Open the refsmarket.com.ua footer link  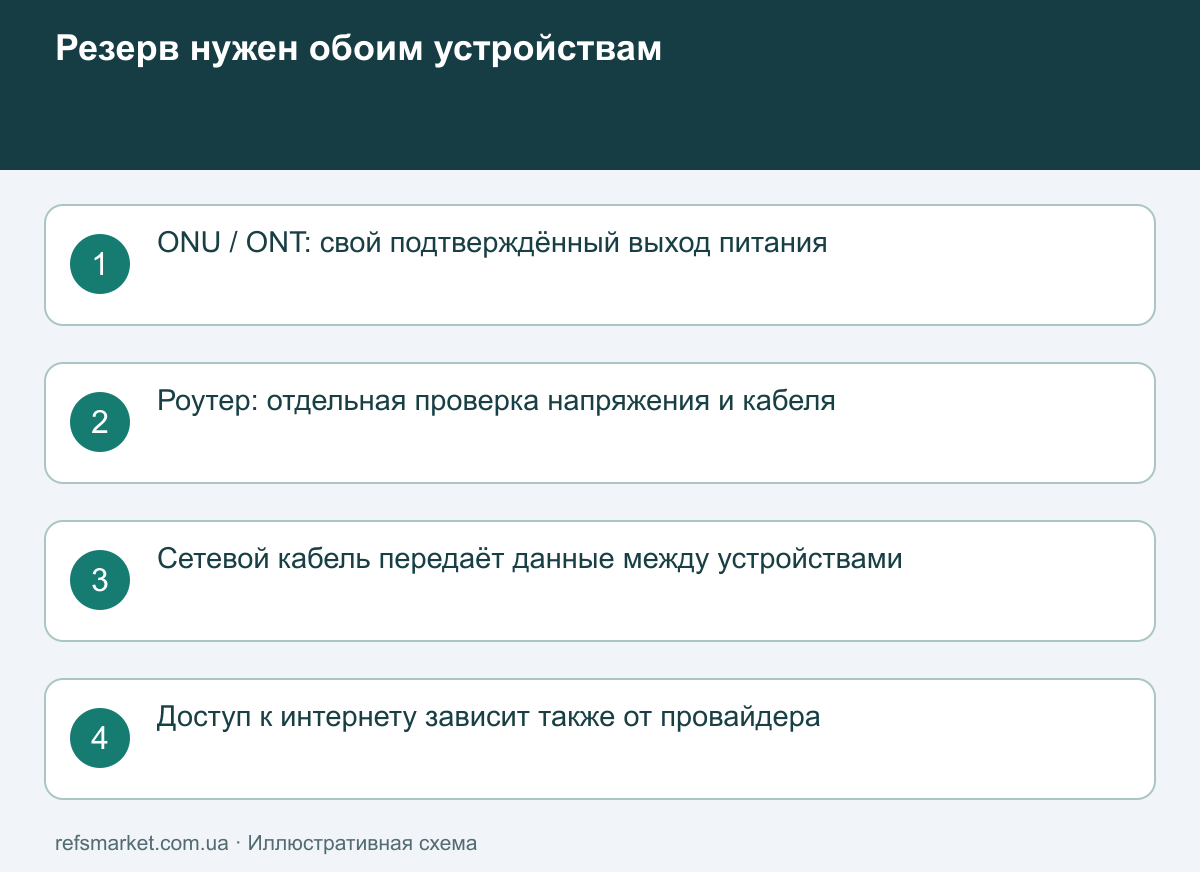pyautogui.click(x=142, y=843)
